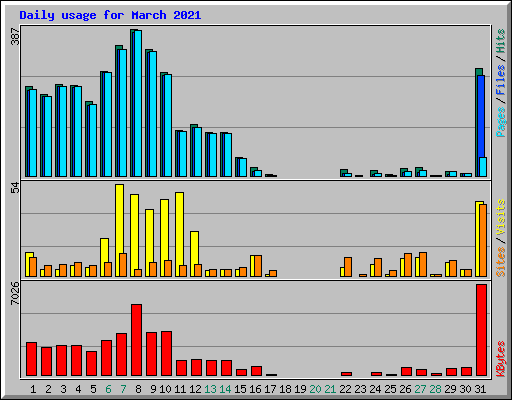Click green day 13 on the x-axis
This screenshot has width=512, height=400.
coord(210,389)
